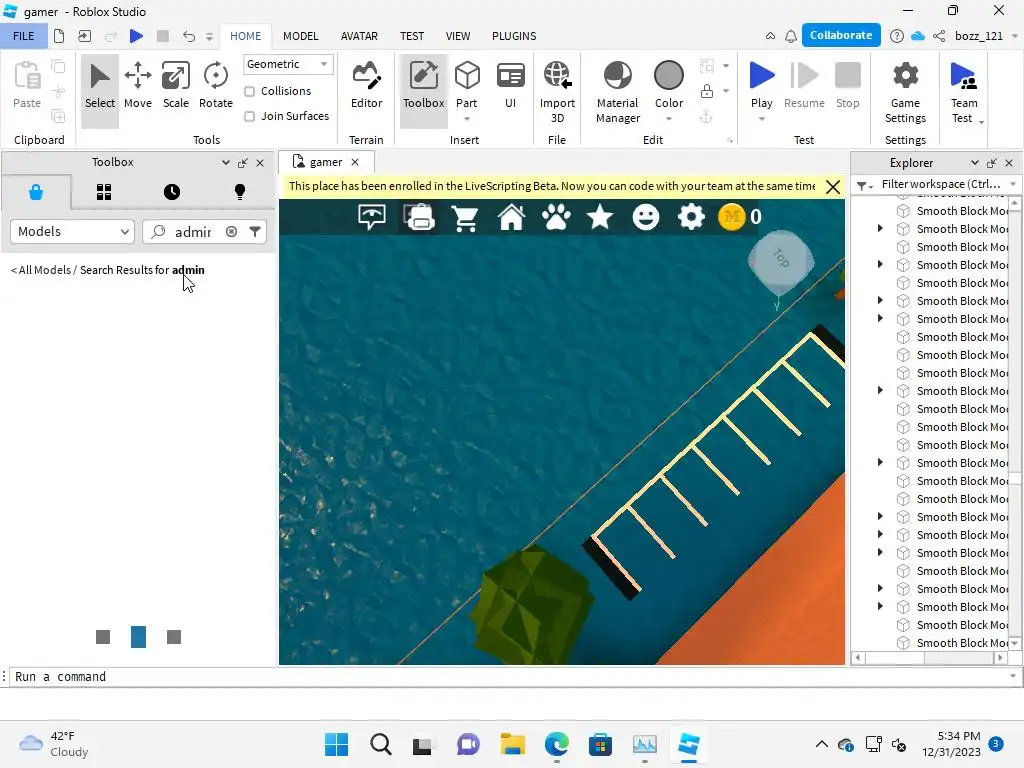
Task: Click the house icon in viewport
Action: point(511,217)
